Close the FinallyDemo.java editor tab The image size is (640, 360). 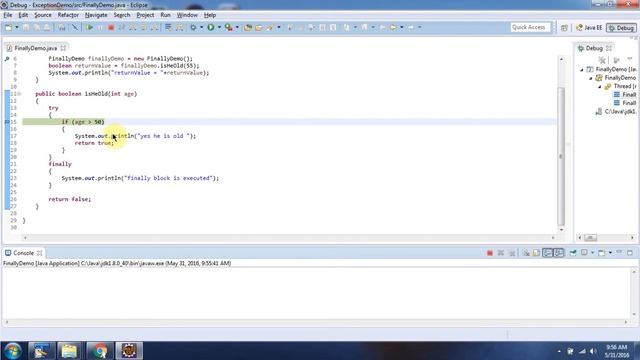click(63, 48)
